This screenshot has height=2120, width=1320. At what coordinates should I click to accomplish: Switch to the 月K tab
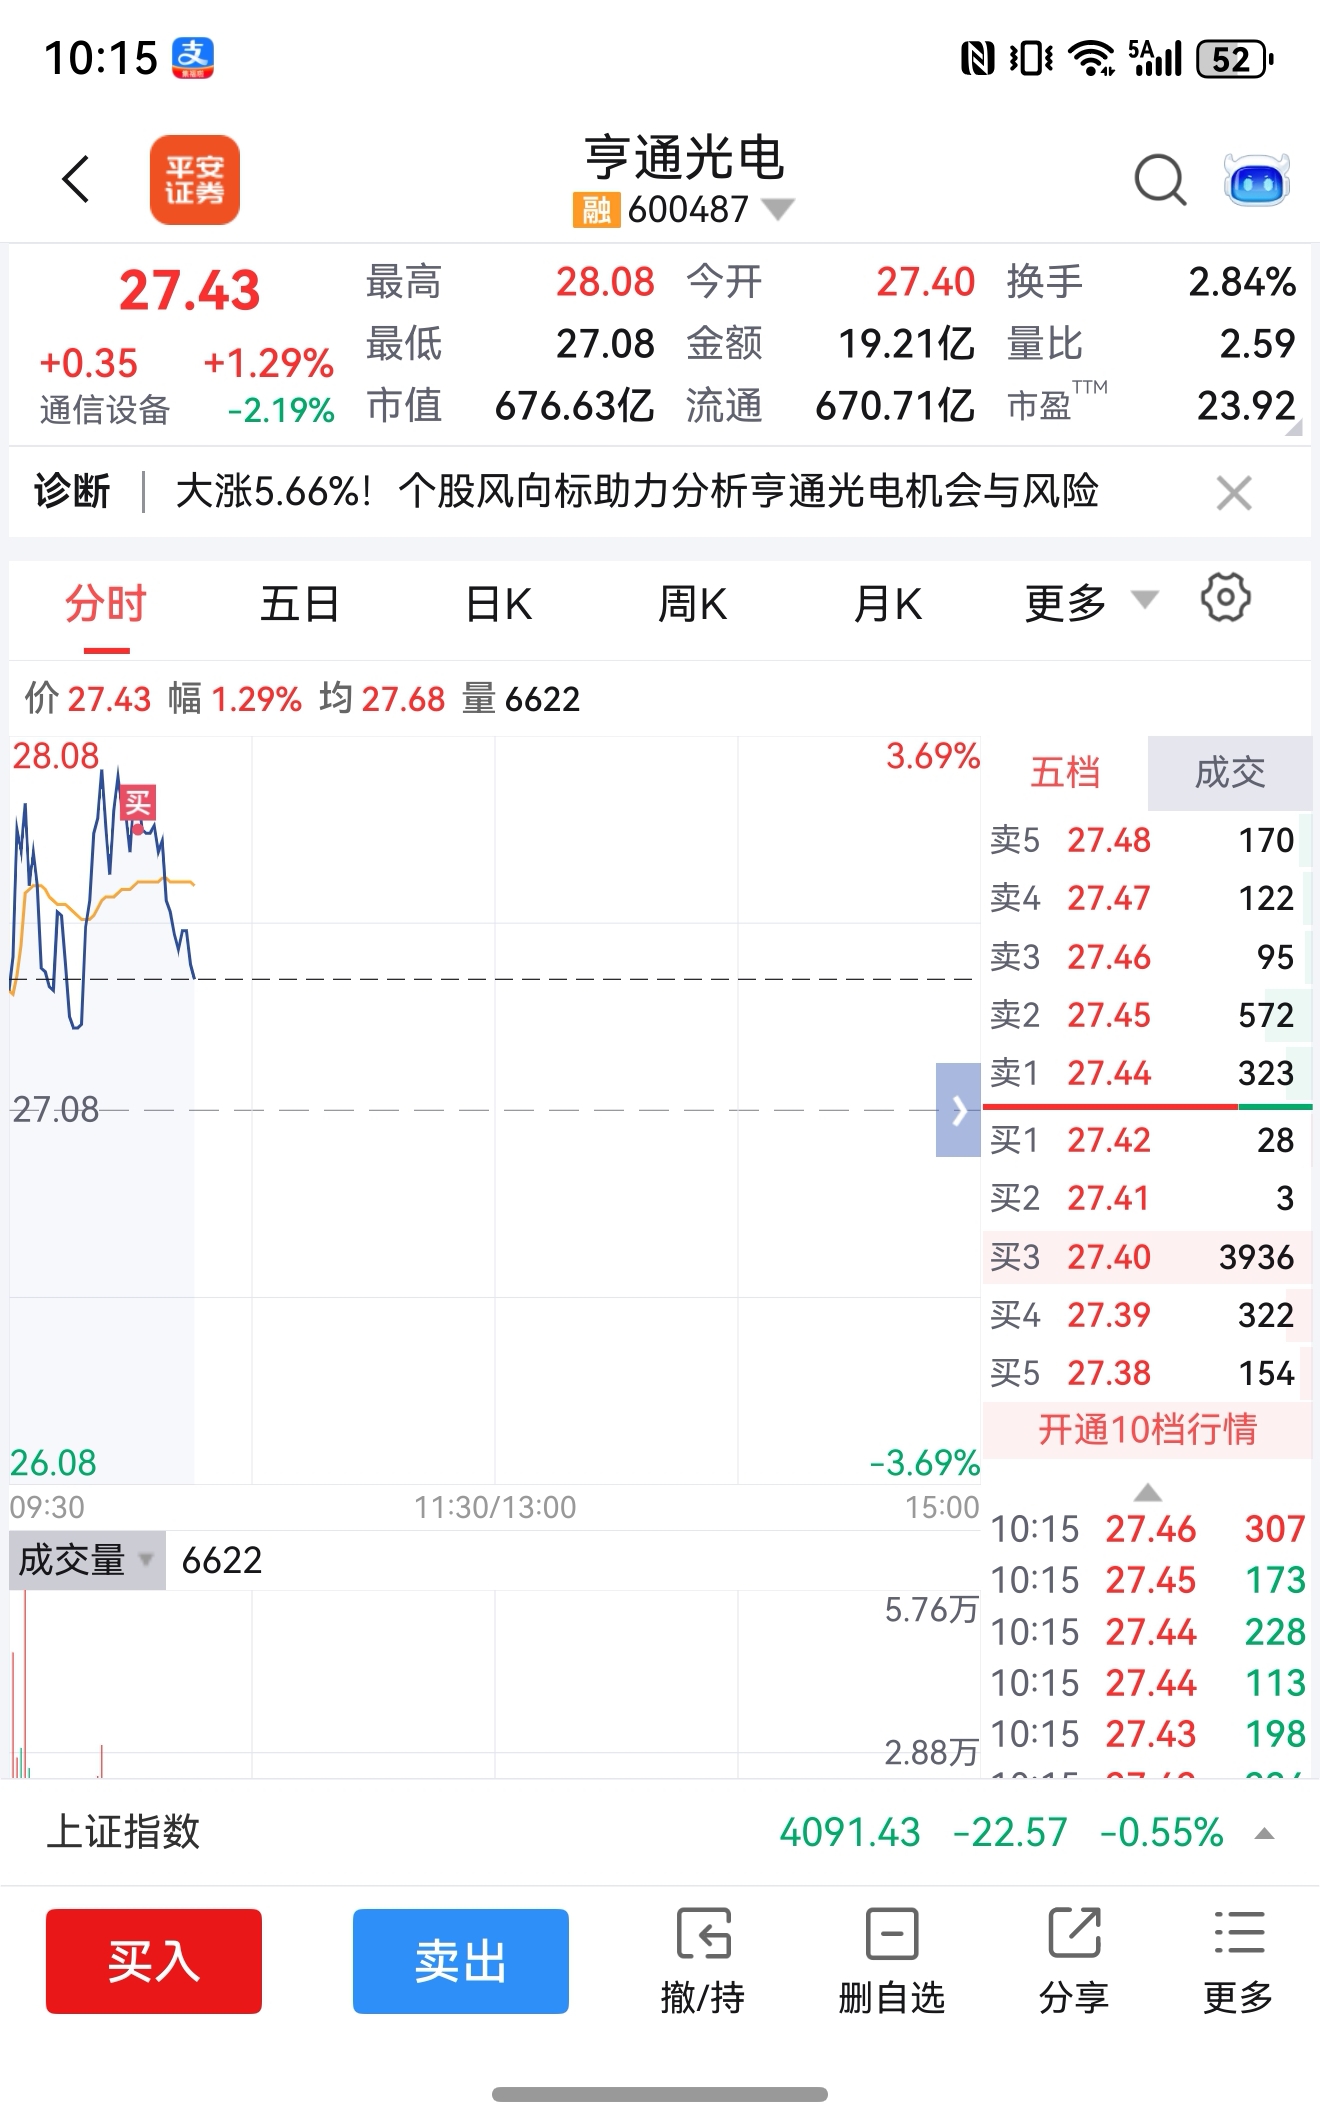[x=888, y=604]
